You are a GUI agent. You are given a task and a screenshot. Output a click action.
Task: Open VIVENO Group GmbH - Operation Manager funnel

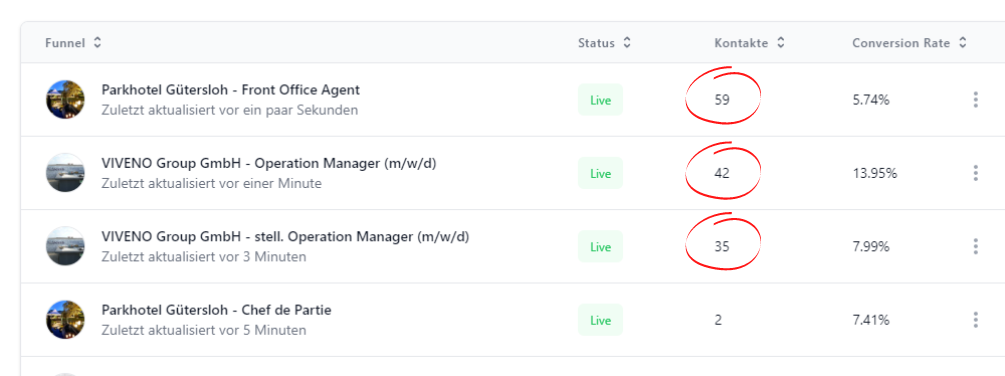[x=269, y=163]
